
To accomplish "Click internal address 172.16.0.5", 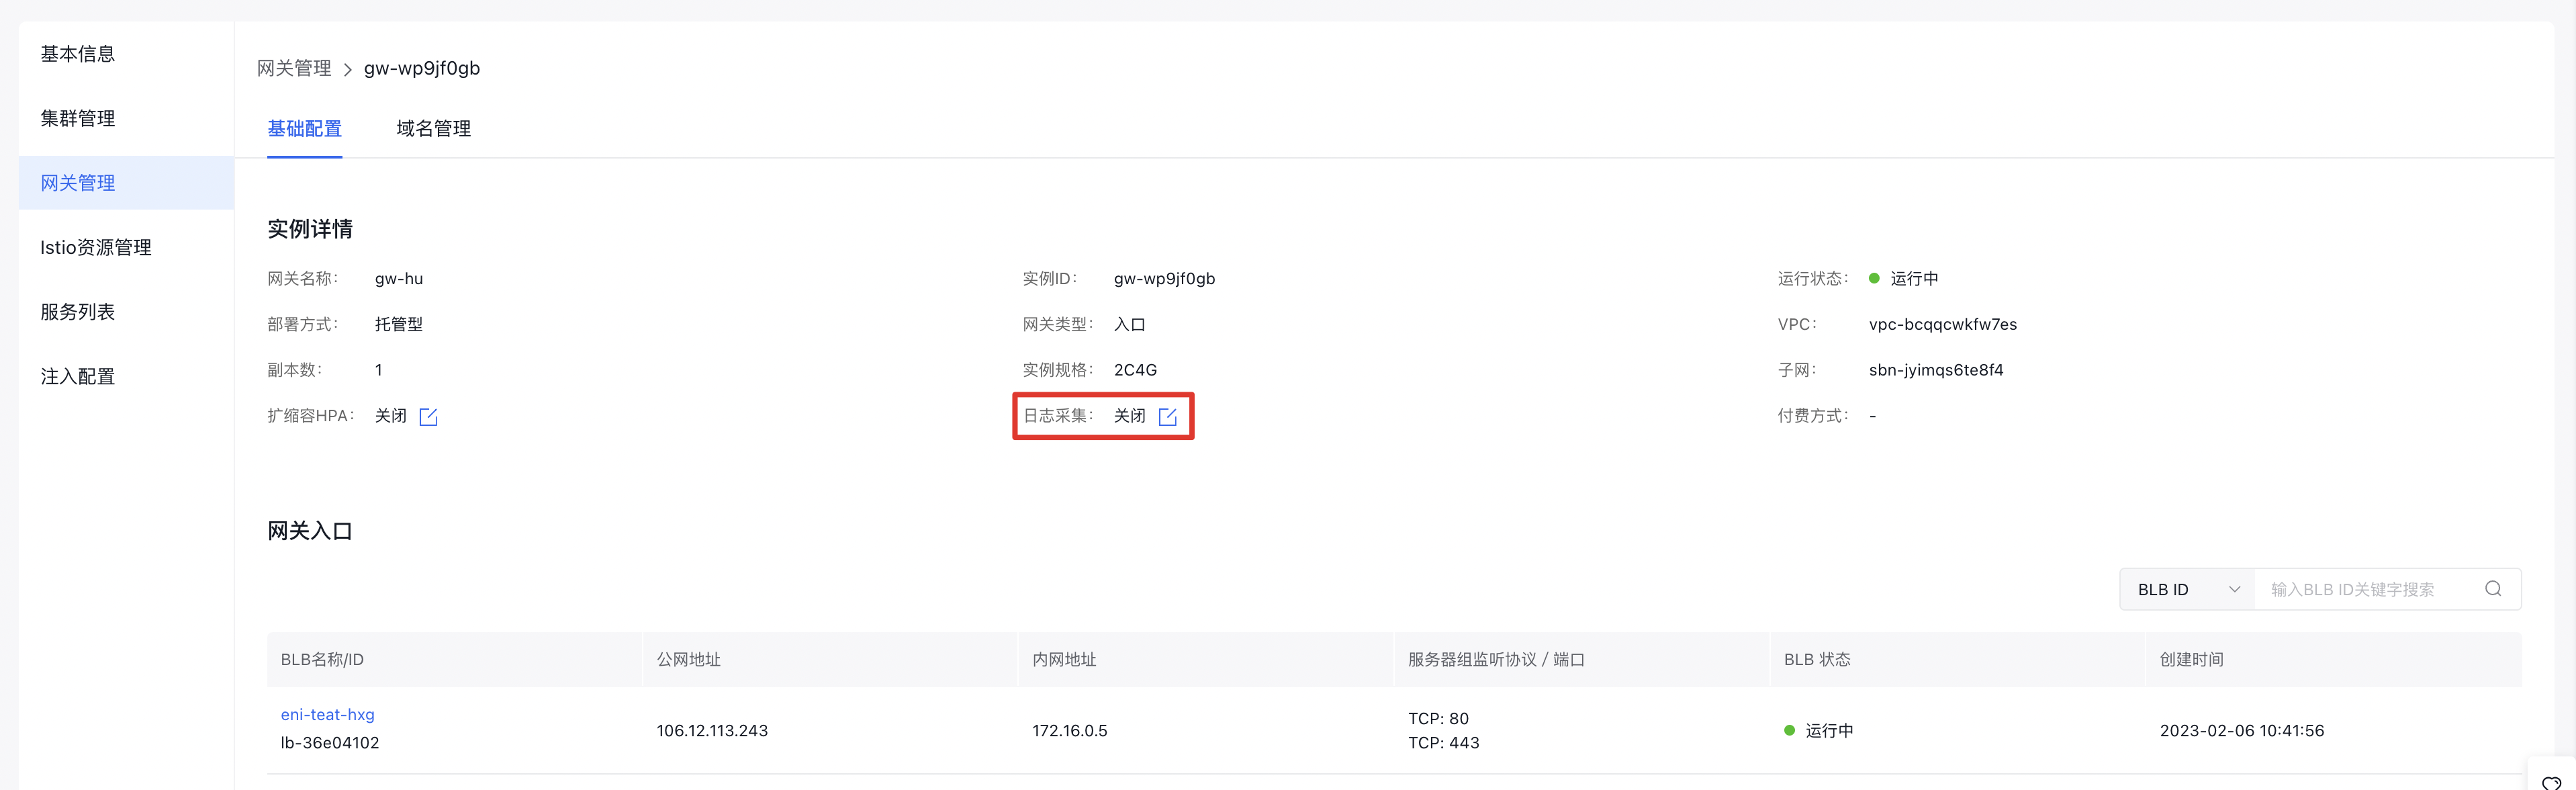I will tap(1070, 731).
